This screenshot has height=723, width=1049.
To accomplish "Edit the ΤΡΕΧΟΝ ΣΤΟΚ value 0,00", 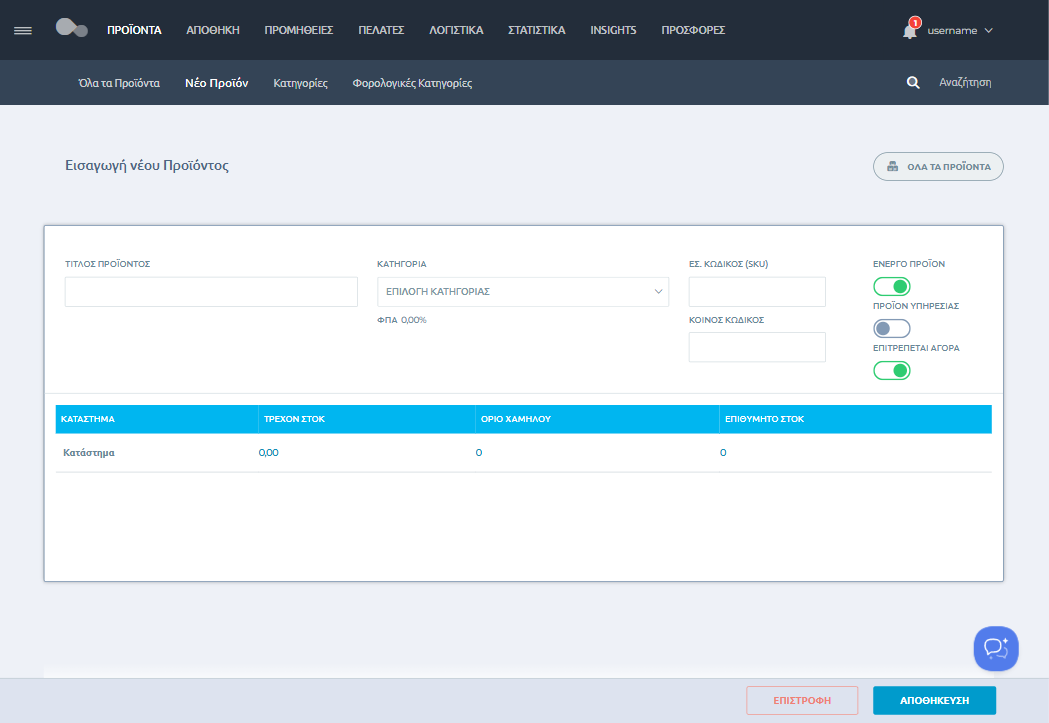I will coord(268,453).
